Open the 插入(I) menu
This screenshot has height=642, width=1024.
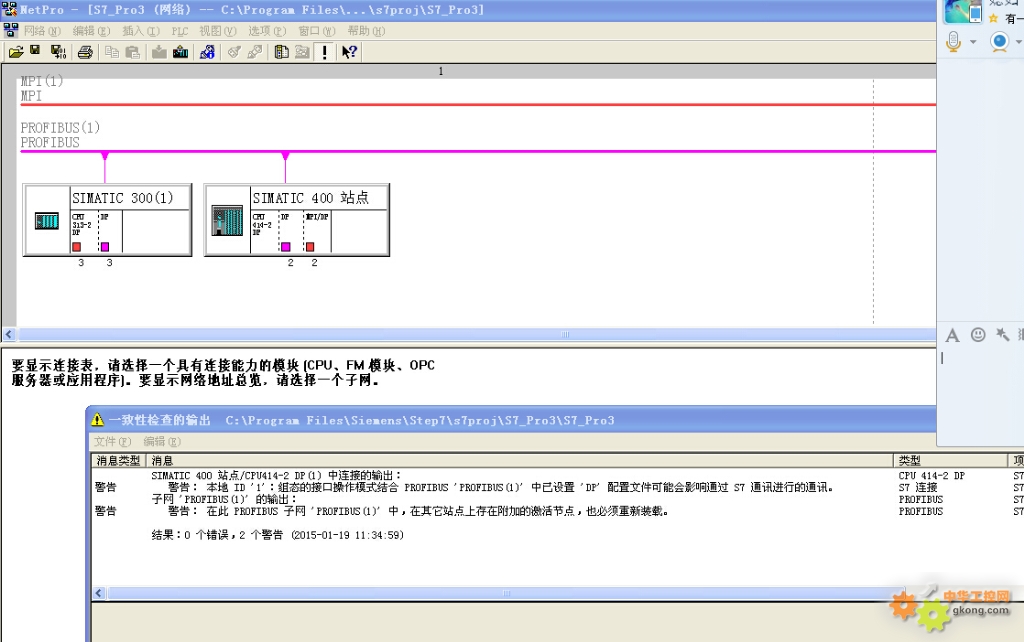click(x=140, y=31)
